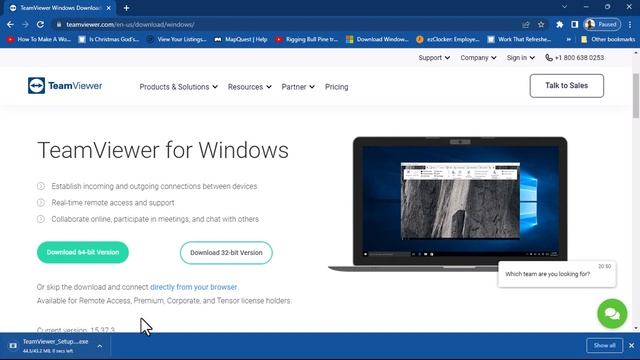Click the scrollbar down arrow

coord(636,328)
